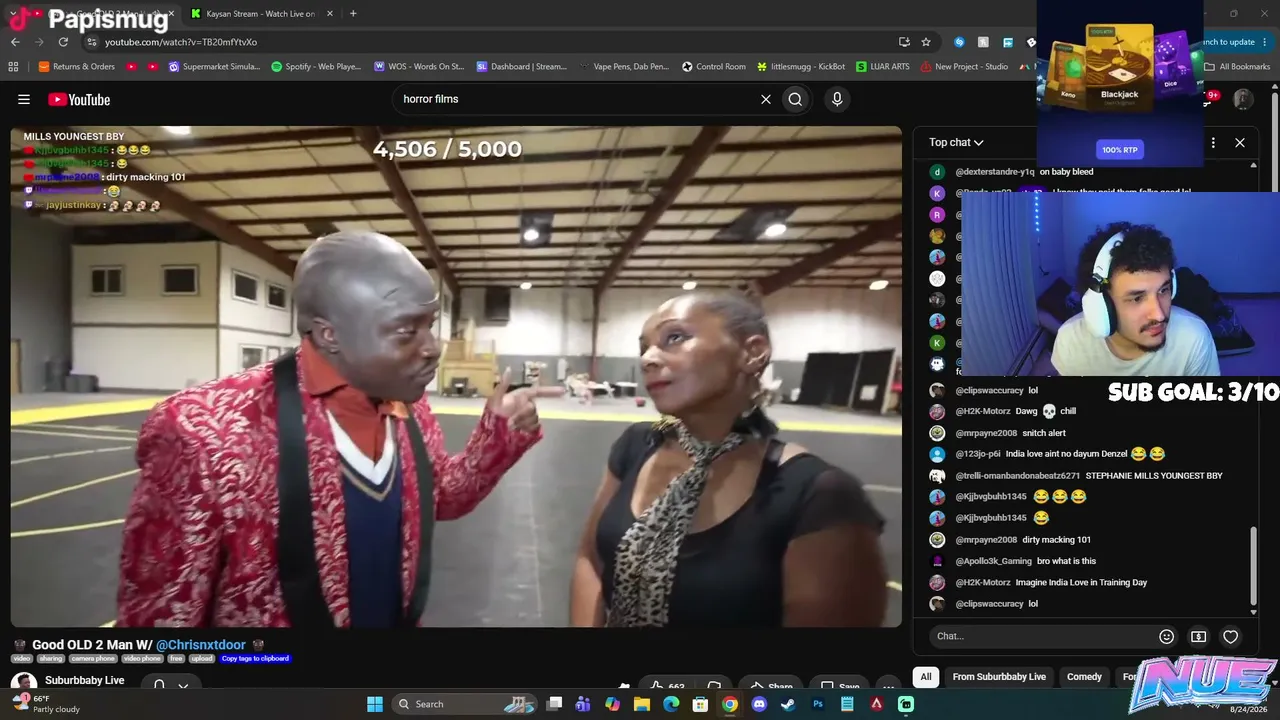Select the 'All' filter chip
This screenshot has height=720, width=1280.
click(x=926, y=677)
